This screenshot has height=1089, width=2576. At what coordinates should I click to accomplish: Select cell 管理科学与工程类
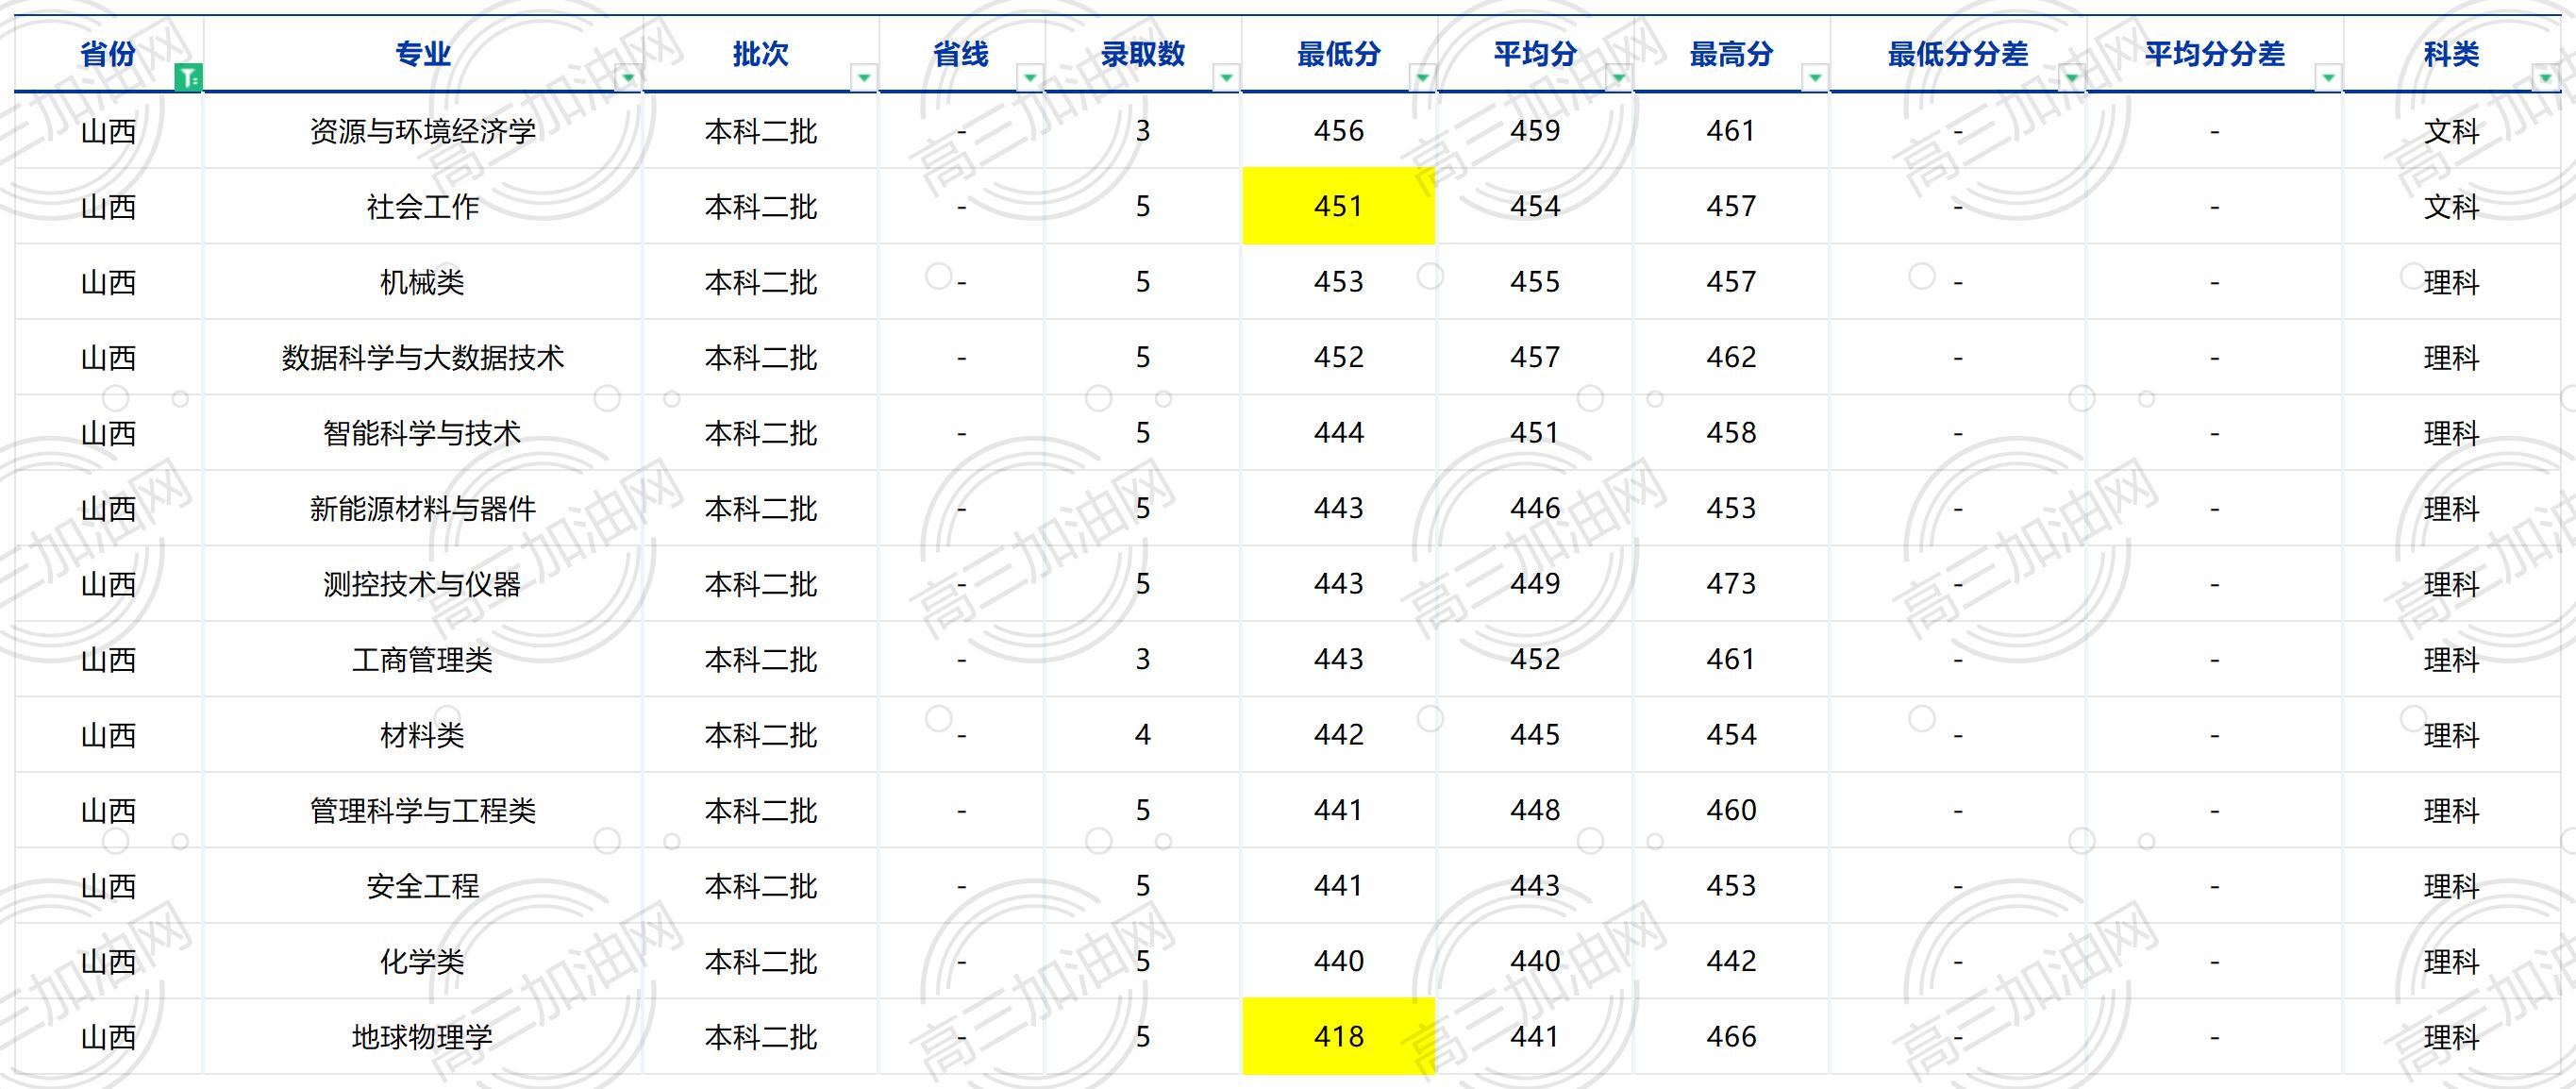(x=422, y=810)
